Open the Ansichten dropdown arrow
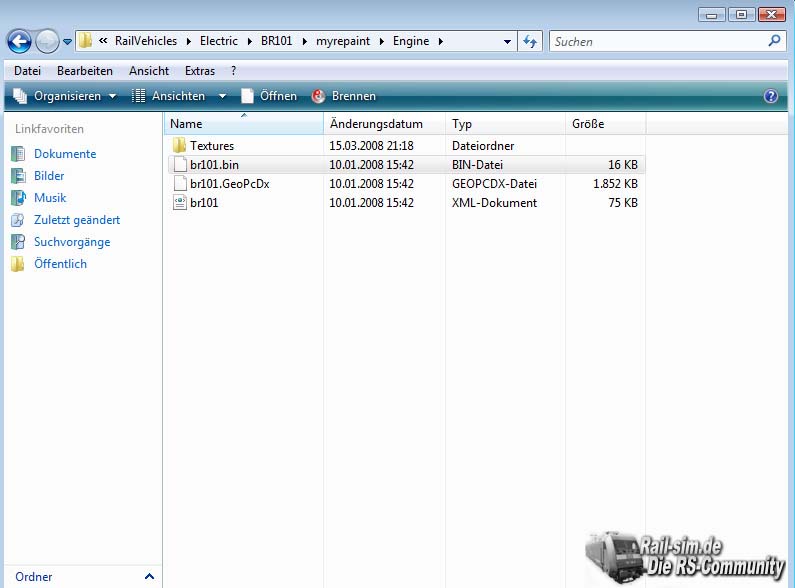Viewport: 795px width, 588px height. pos(222,96)
